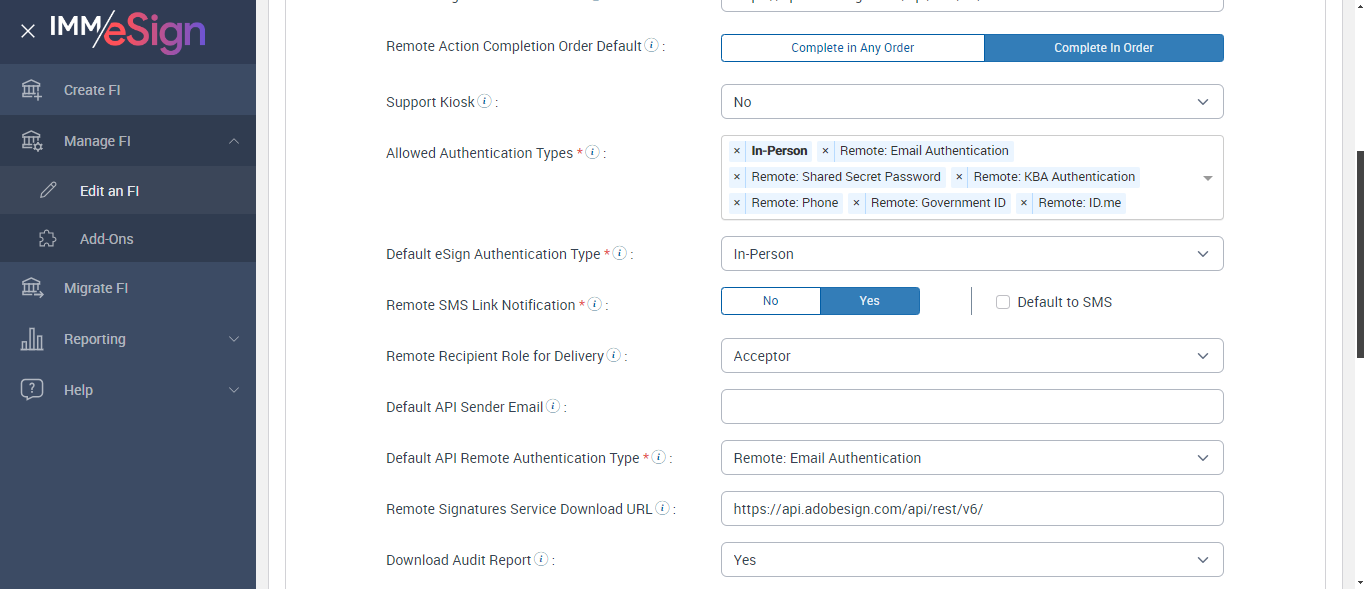Click the Default API Sender Email field
Image resolution: width=1366 pixels, height=589 pixels.
971,407
